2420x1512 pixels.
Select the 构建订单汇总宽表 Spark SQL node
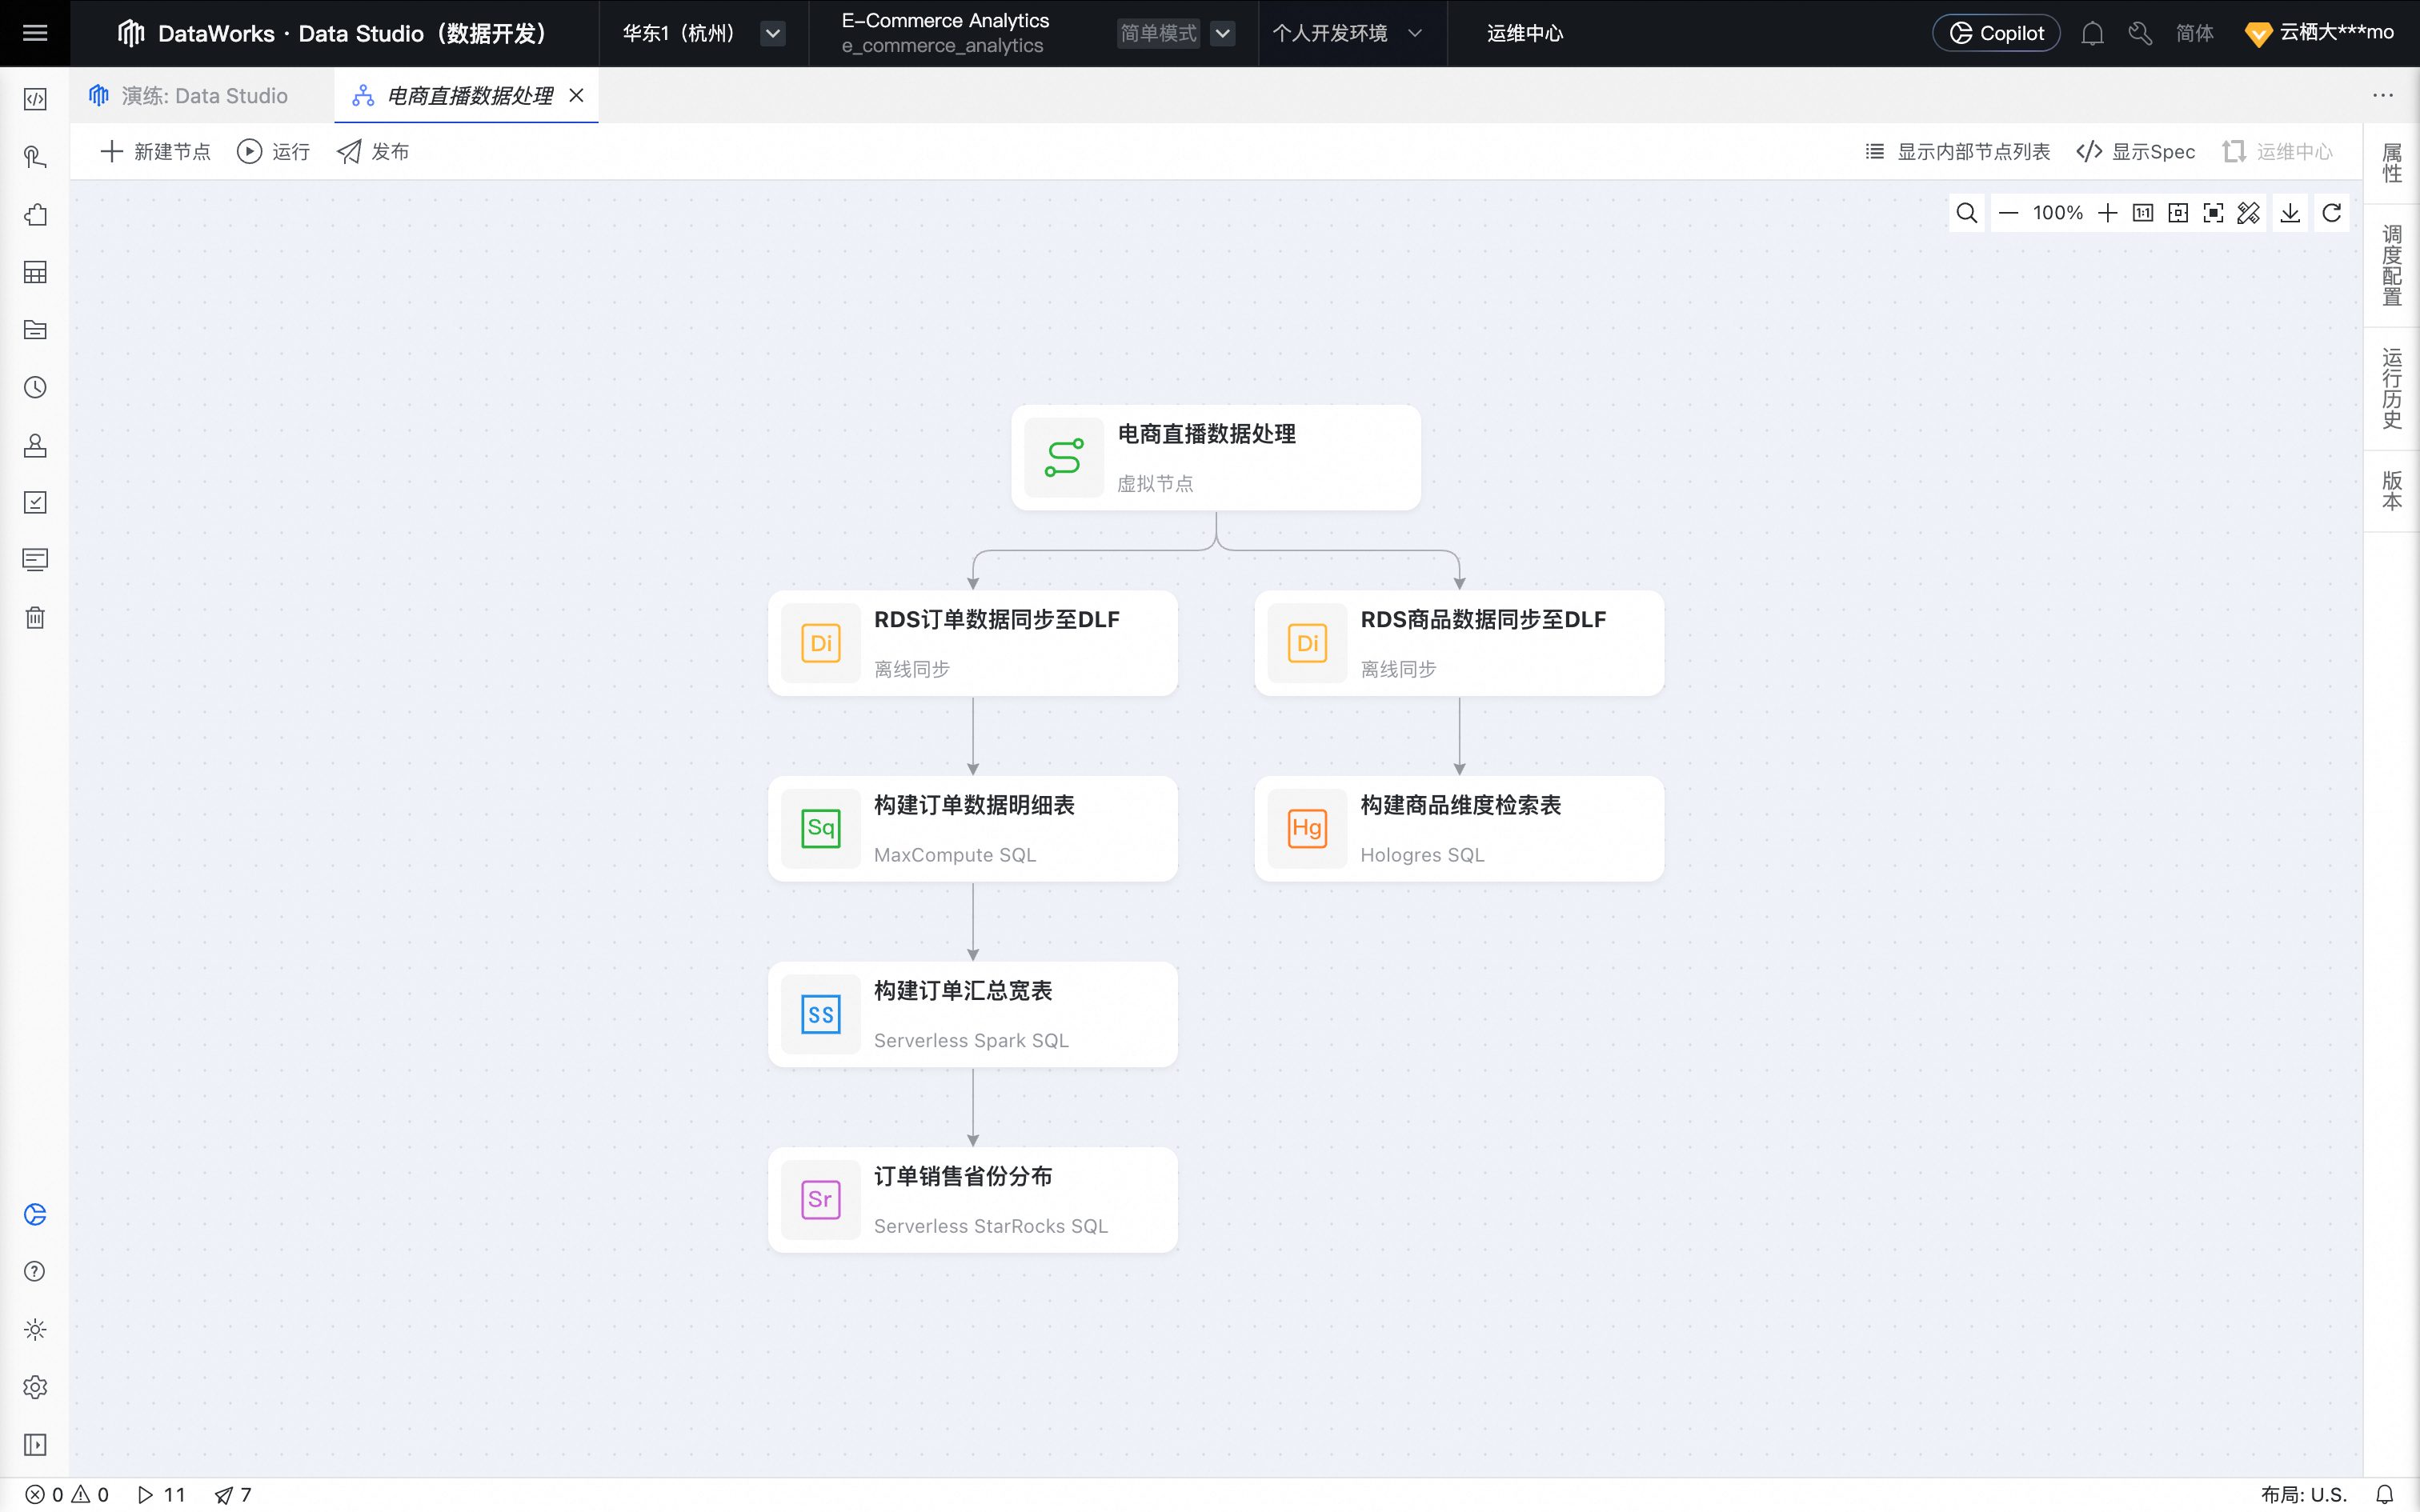pos(972,1014)
